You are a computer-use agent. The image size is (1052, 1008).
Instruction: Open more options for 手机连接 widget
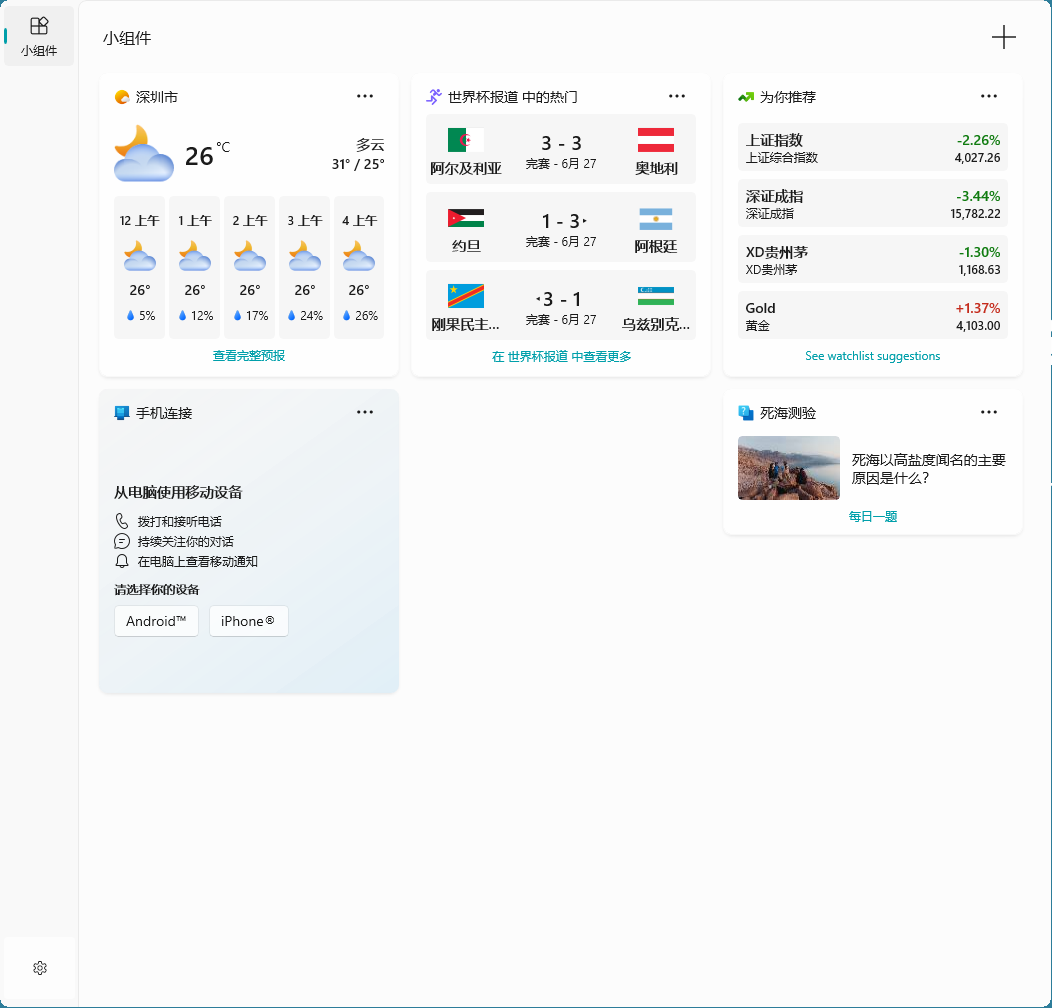click(365, 412)
